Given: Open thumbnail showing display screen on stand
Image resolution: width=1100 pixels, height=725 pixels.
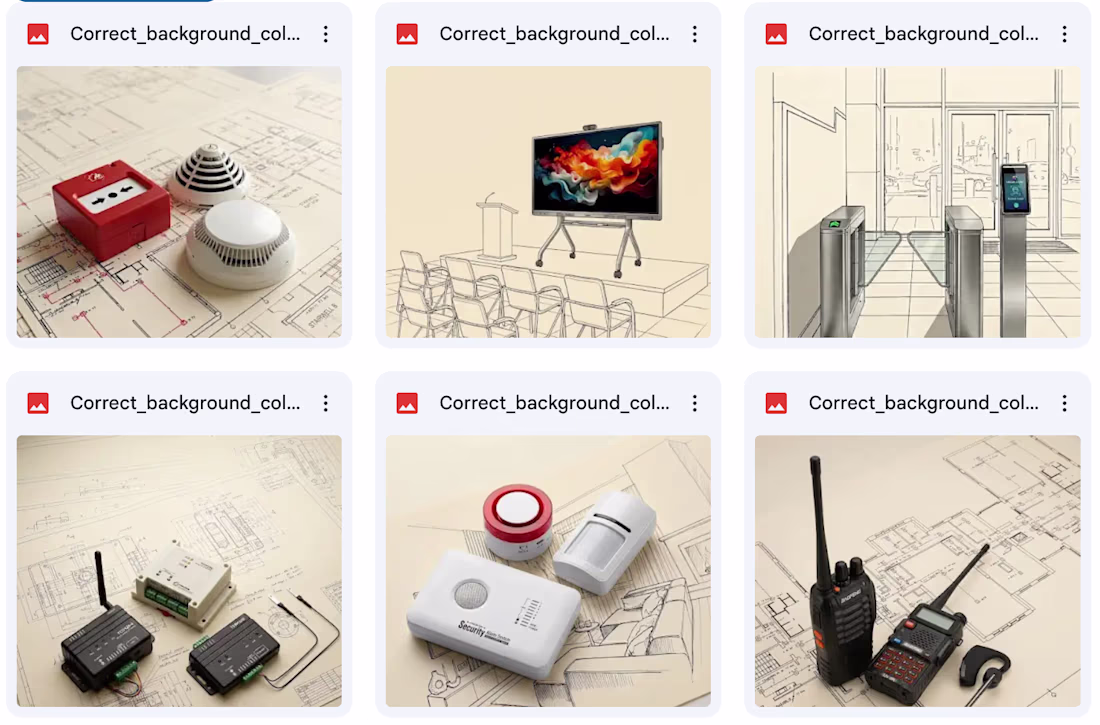Looking at the screenshot, I should (548, 202).
